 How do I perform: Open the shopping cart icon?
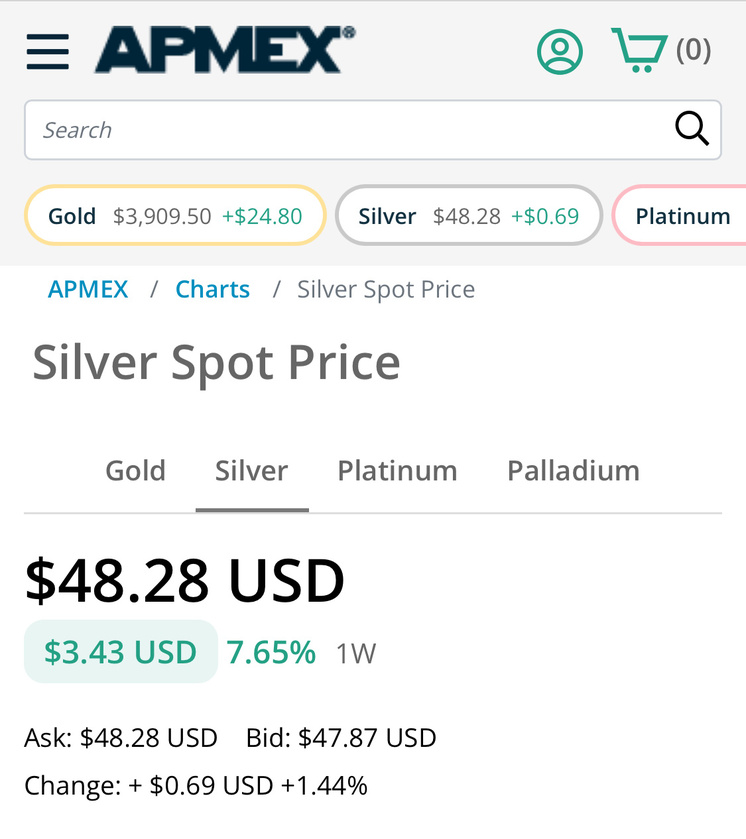pyautogui.click(x=638, y=50)
